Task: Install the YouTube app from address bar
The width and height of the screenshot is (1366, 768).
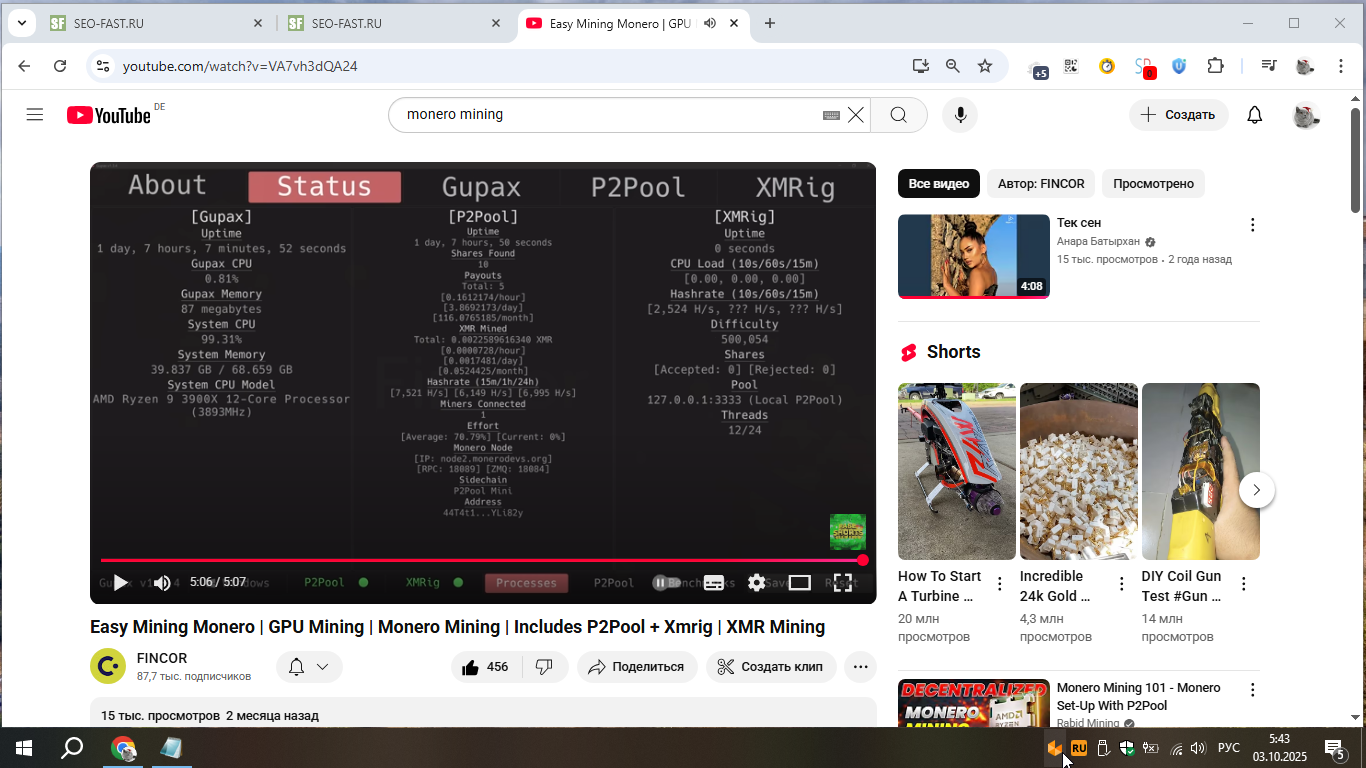Action: click(921, 66)
